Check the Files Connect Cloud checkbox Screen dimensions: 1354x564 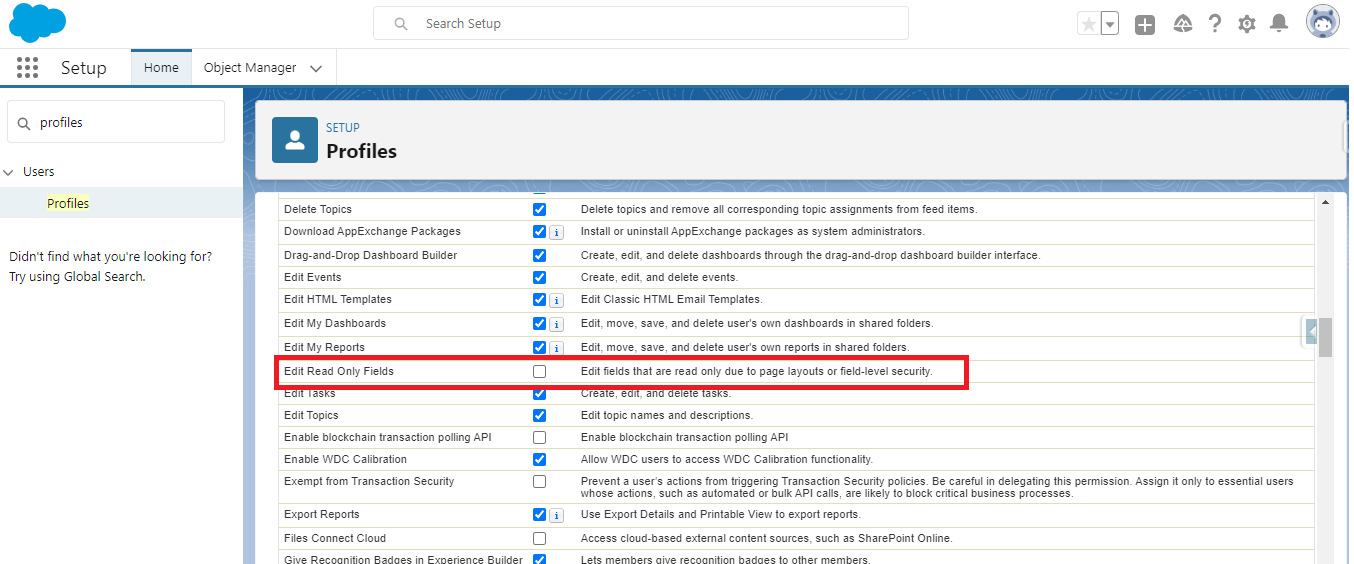click(540, 539)
